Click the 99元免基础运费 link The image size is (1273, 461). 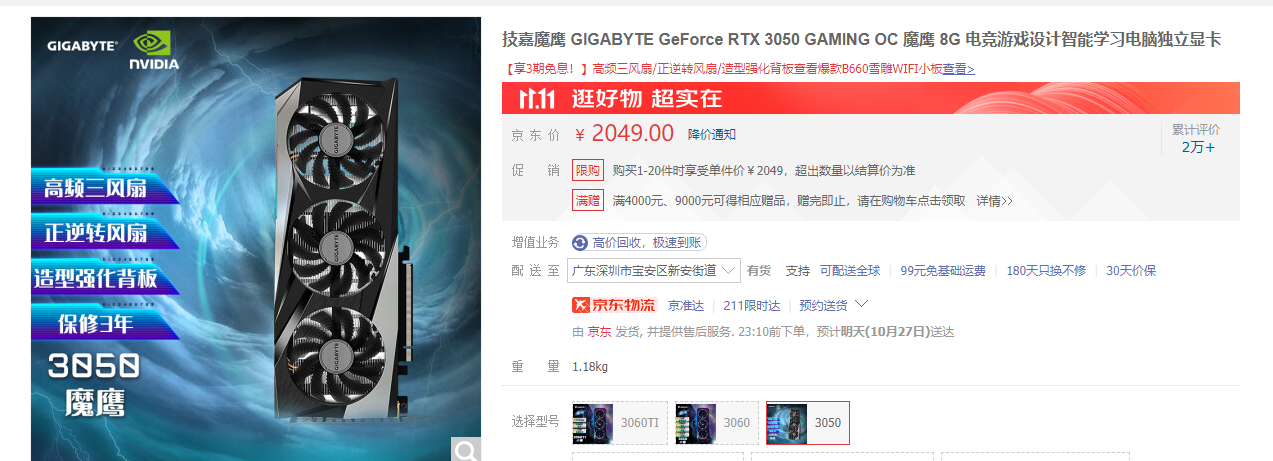click(x=943, y=270)
